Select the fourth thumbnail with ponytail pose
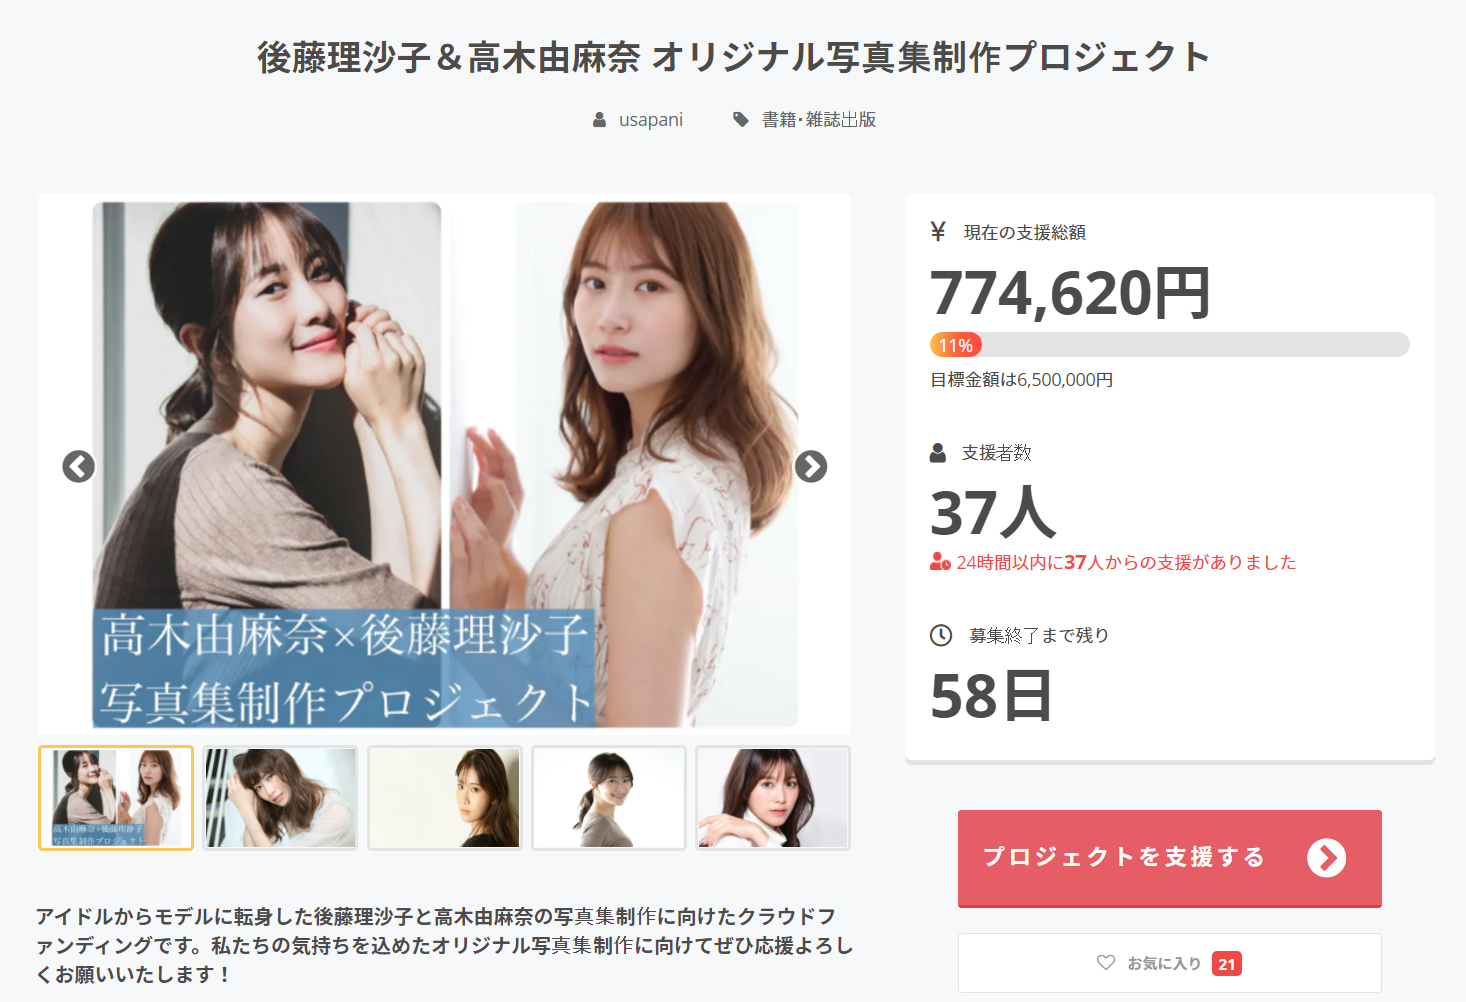Viewport: 1466px width, 1002px height. (609, 798)
